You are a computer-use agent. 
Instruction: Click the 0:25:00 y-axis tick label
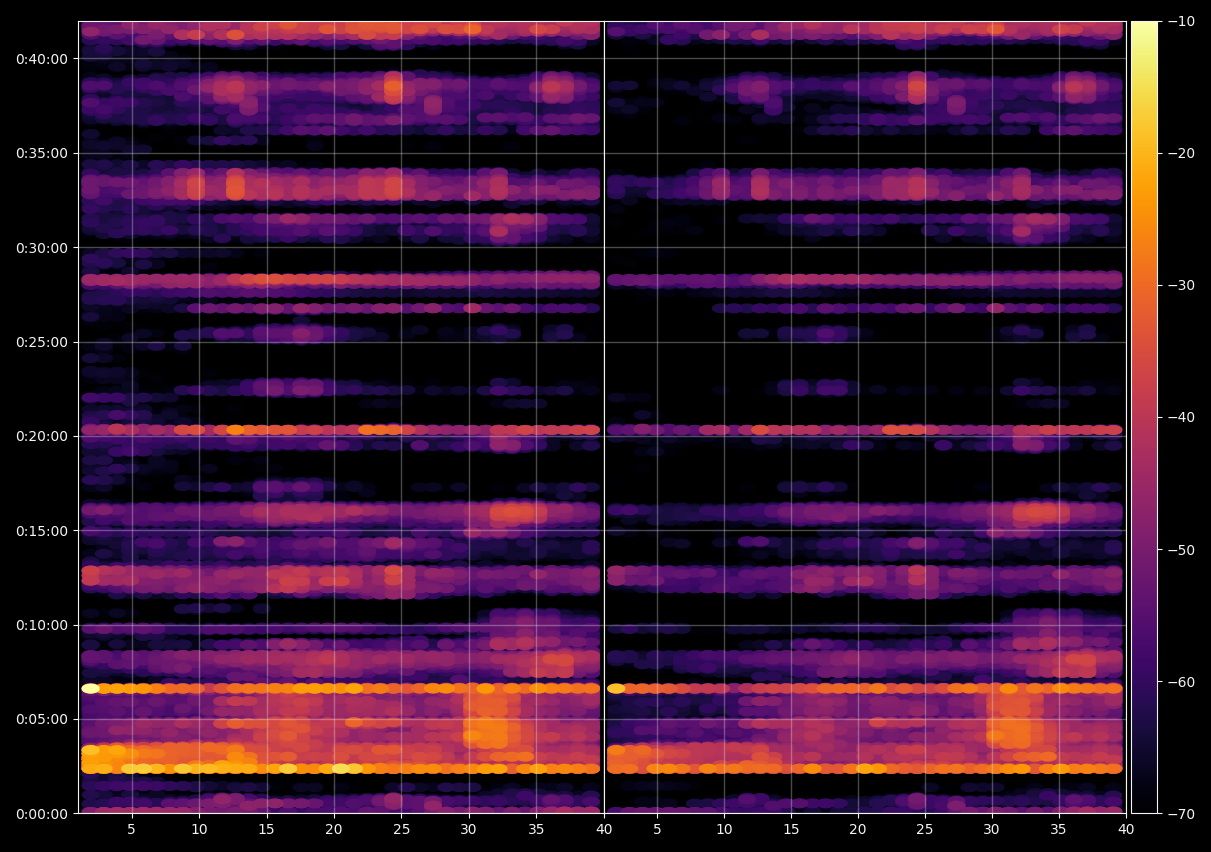pyautogui.click(x=41, y=342)
